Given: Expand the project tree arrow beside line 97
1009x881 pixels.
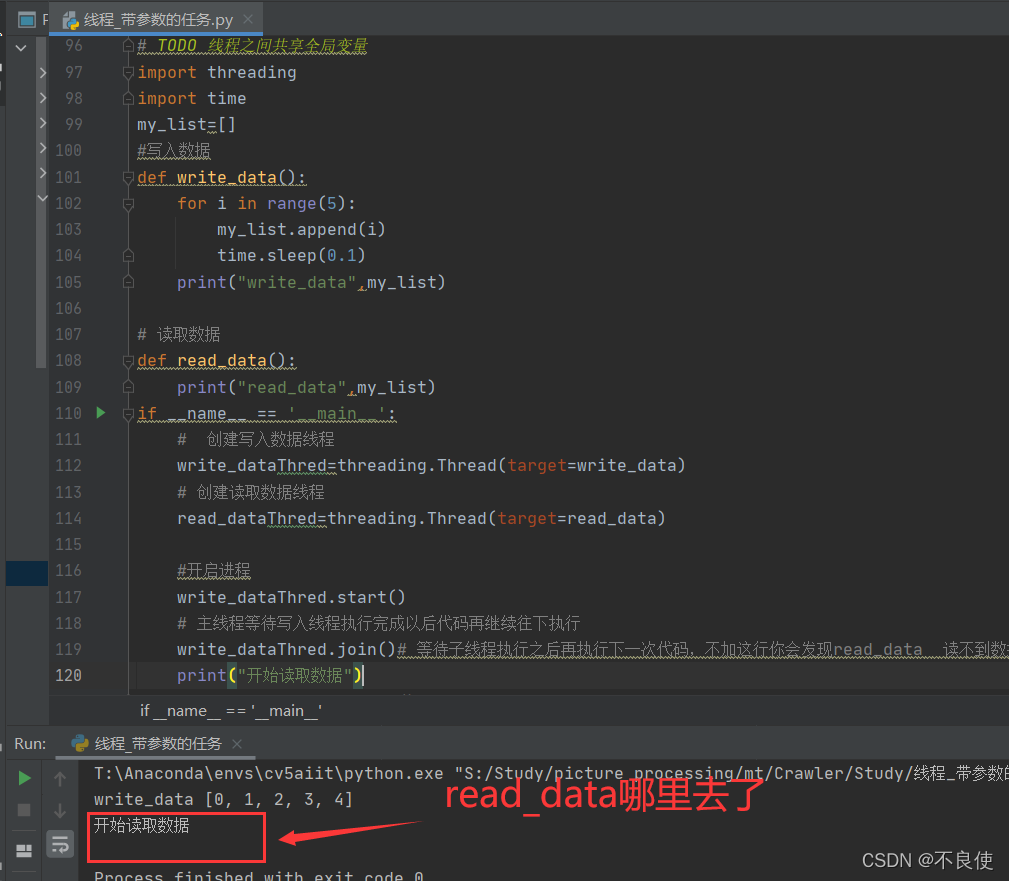Looking at the screenshot, I should 42,72.
